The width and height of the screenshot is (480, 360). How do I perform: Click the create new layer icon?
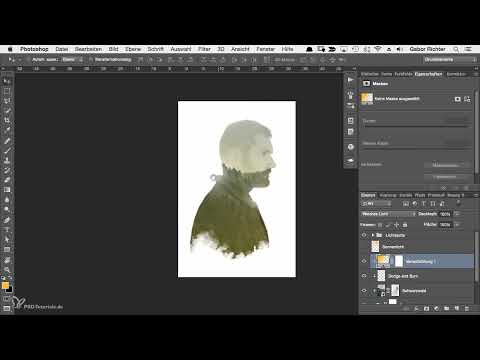(x=457, y=309)
